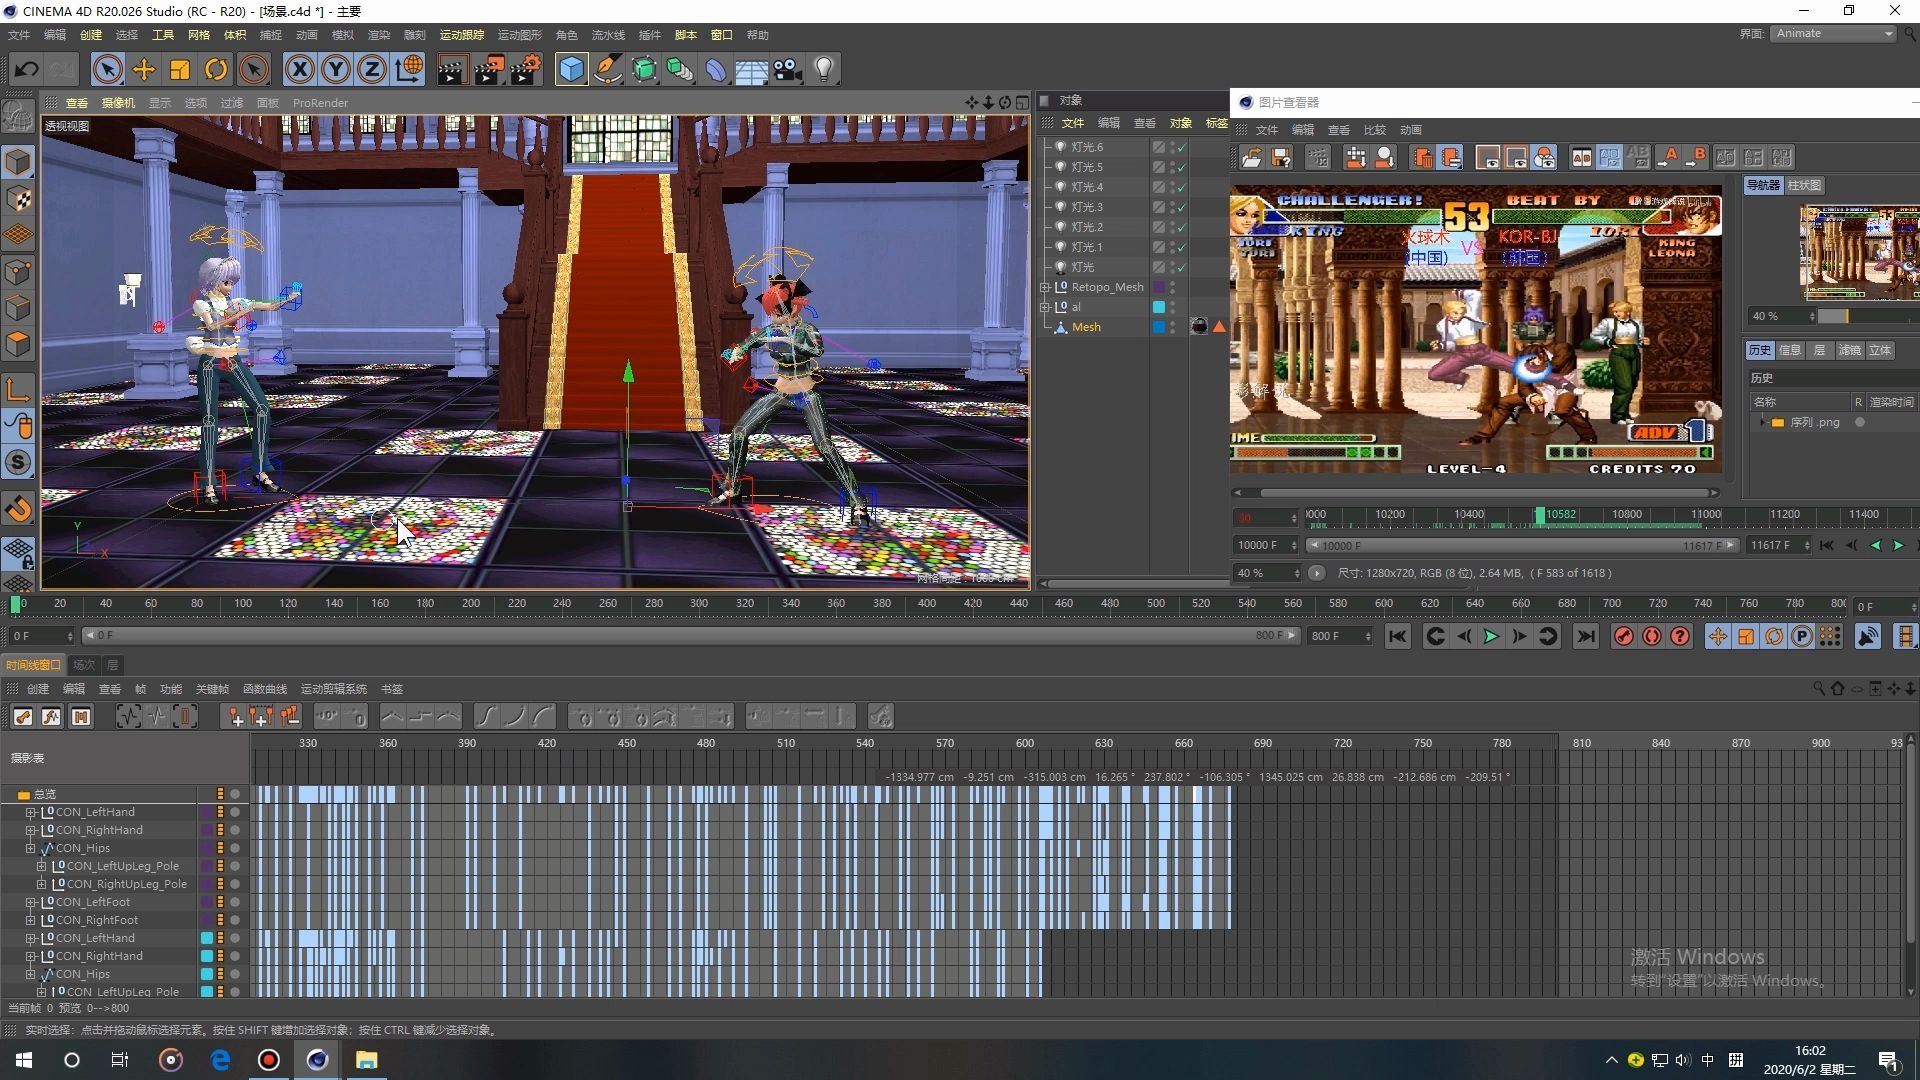Toggle the X axis lock icon
1920x1080 pixels.
click(299, 69)
